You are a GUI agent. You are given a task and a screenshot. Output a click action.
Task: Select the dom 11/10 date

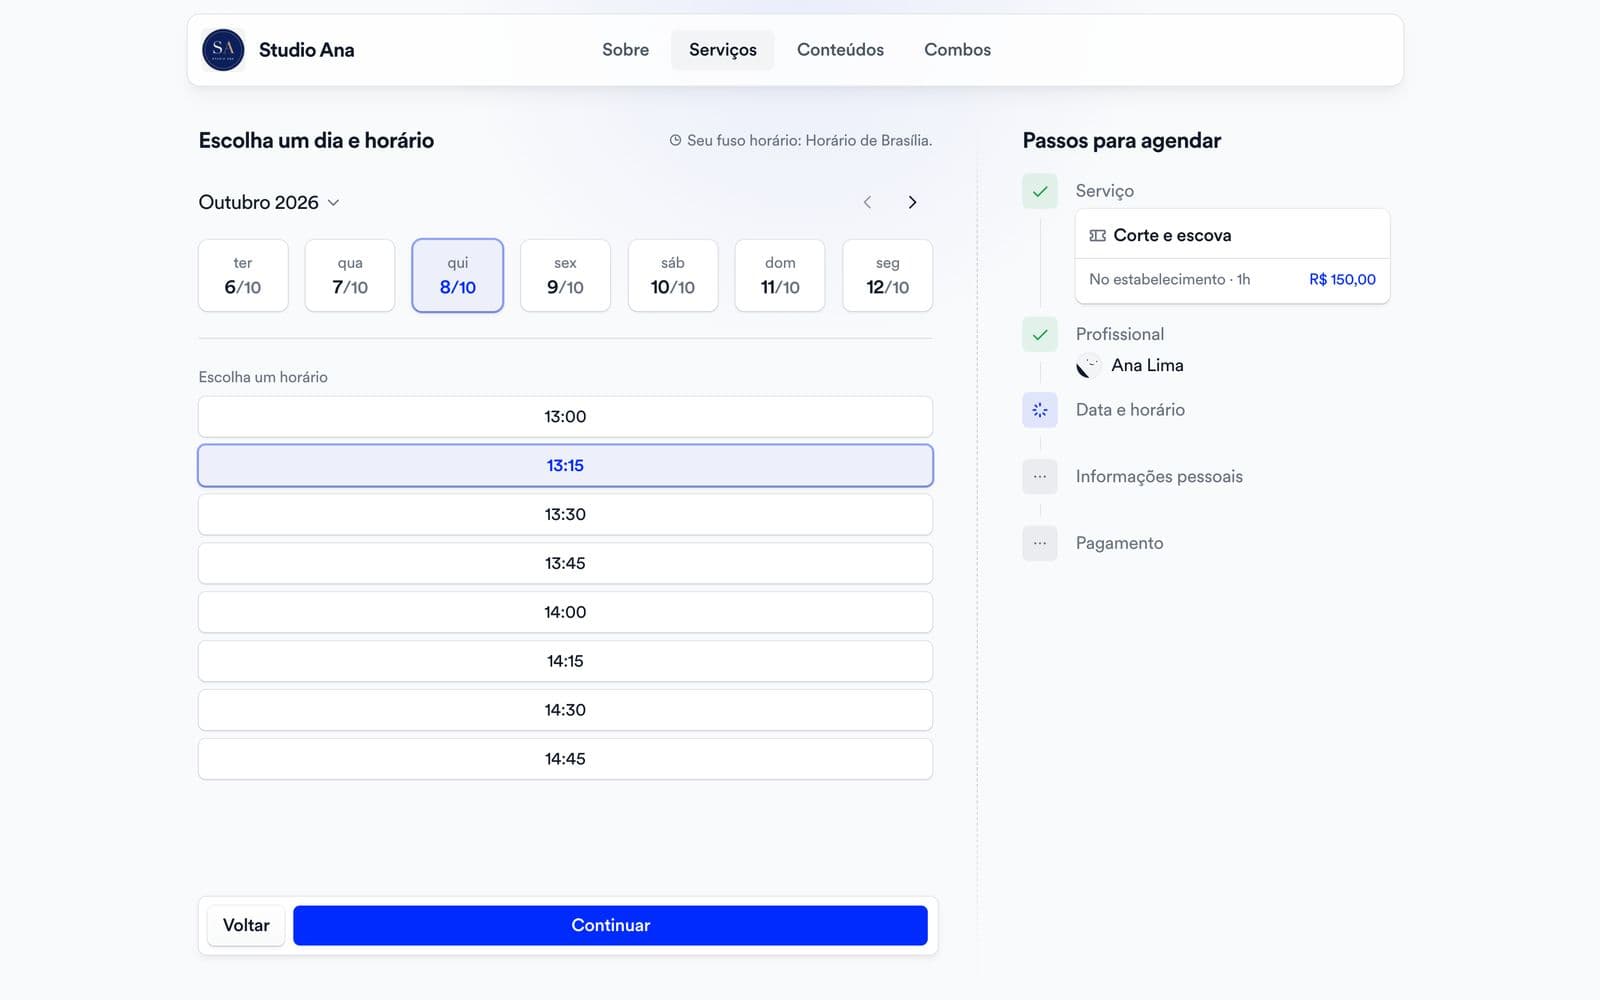(780, 275)
